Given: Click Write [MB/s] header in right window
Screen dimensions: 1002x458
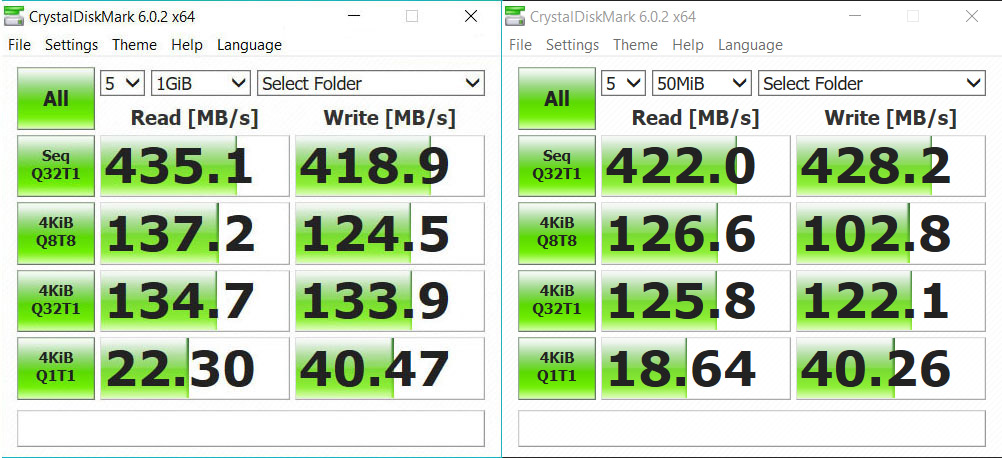Looking at the screenshot, I should pyautogui.click(x=891, y=118).
